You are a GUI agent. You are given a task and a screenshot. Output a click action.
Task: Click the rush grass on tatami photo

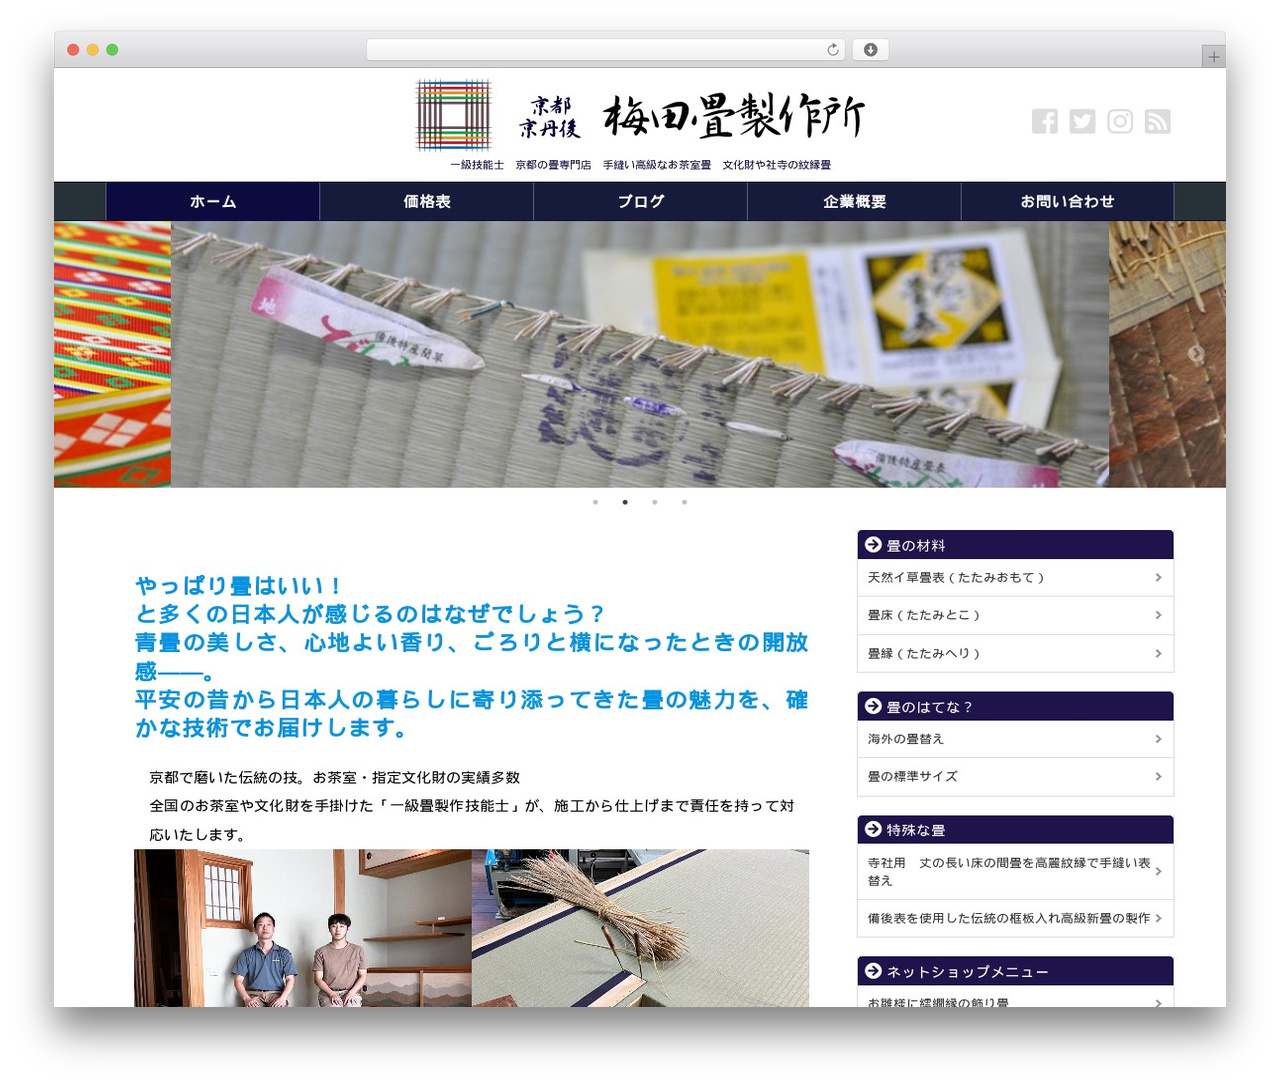click(640, 928)
